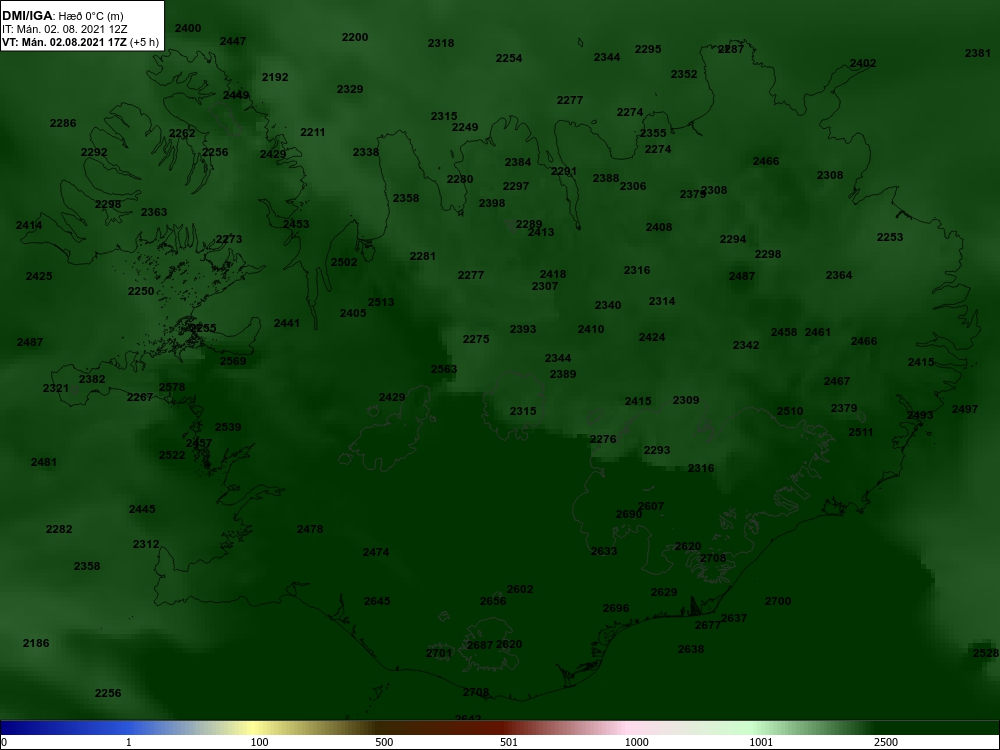The width and height of the screenshot is (1000, 750).
Task: Click the map value 2701
Action: pyautogui.click(x=439, y=653)
